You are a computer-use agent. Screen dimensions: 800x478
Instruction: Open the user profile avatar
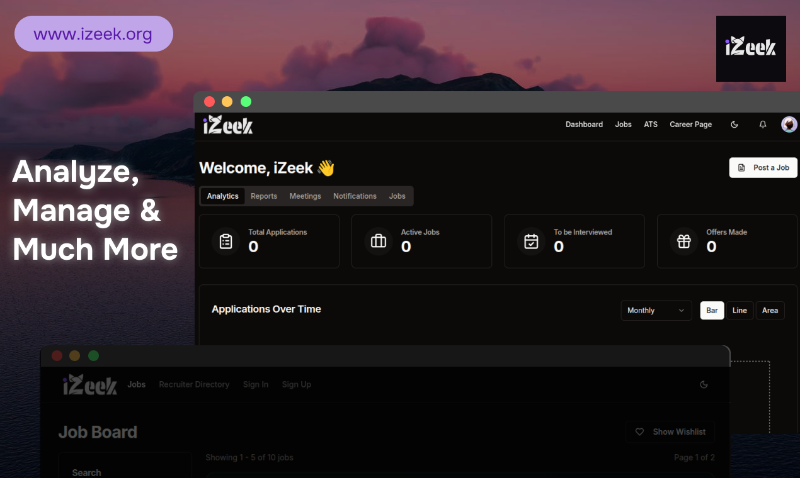789,125
